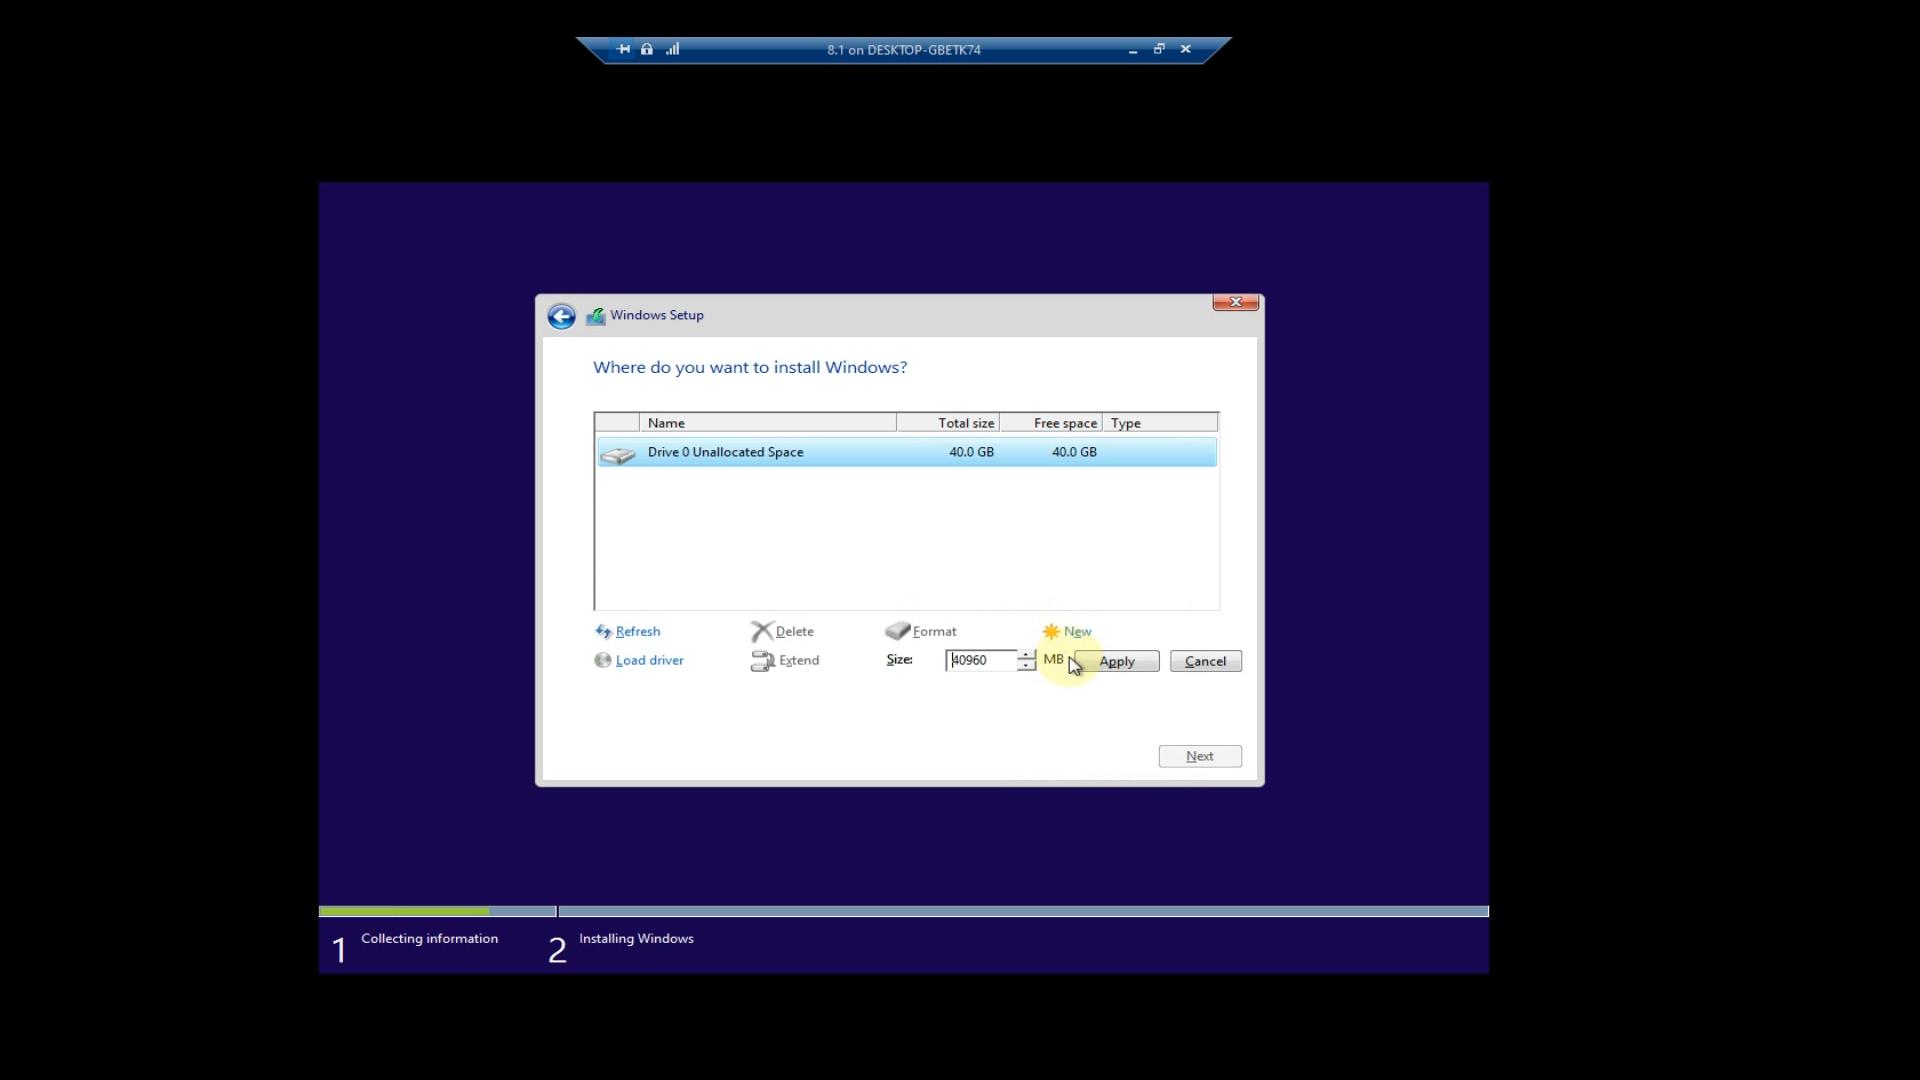Increase partition size with up spinner arrow
Image resolution: width=1920 pixels, height=1080 pixels.
coord(1027,655)
